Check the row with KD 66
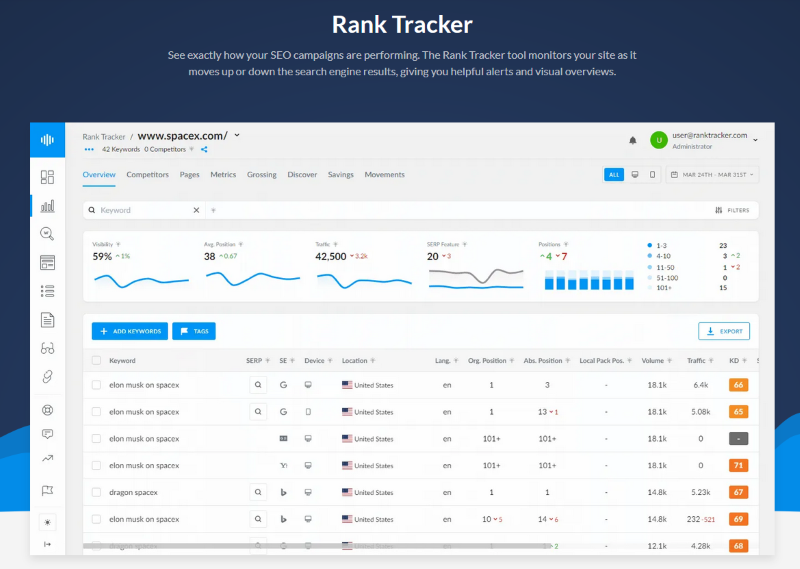Screen dimensions: 800x569 [x=96, y=385]
